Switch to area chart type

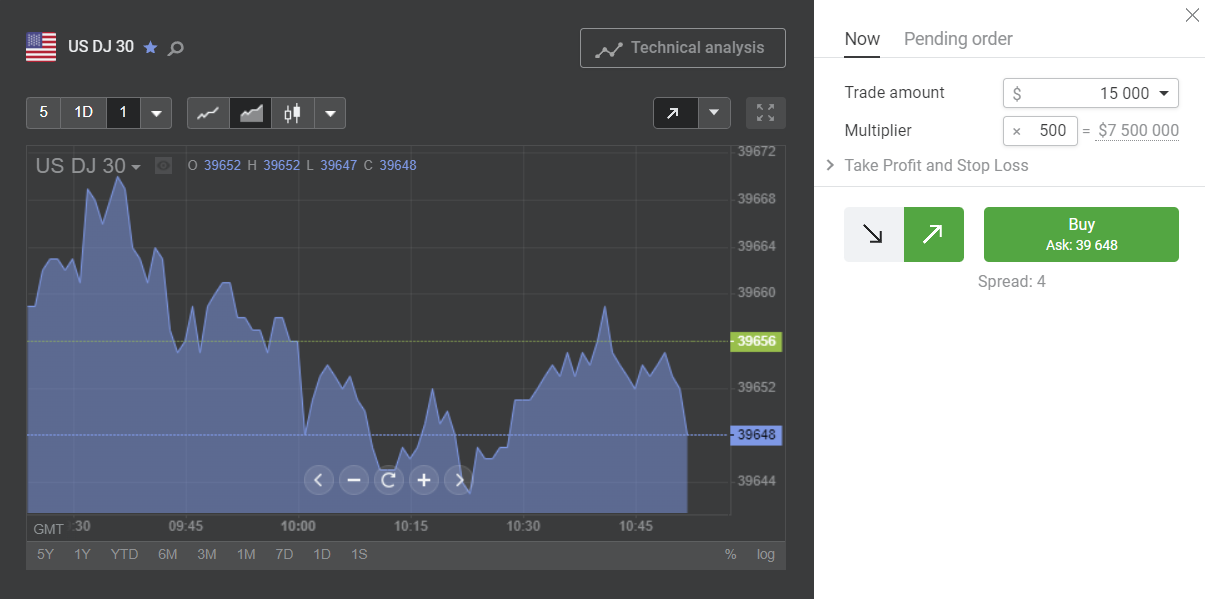point(250,113)
